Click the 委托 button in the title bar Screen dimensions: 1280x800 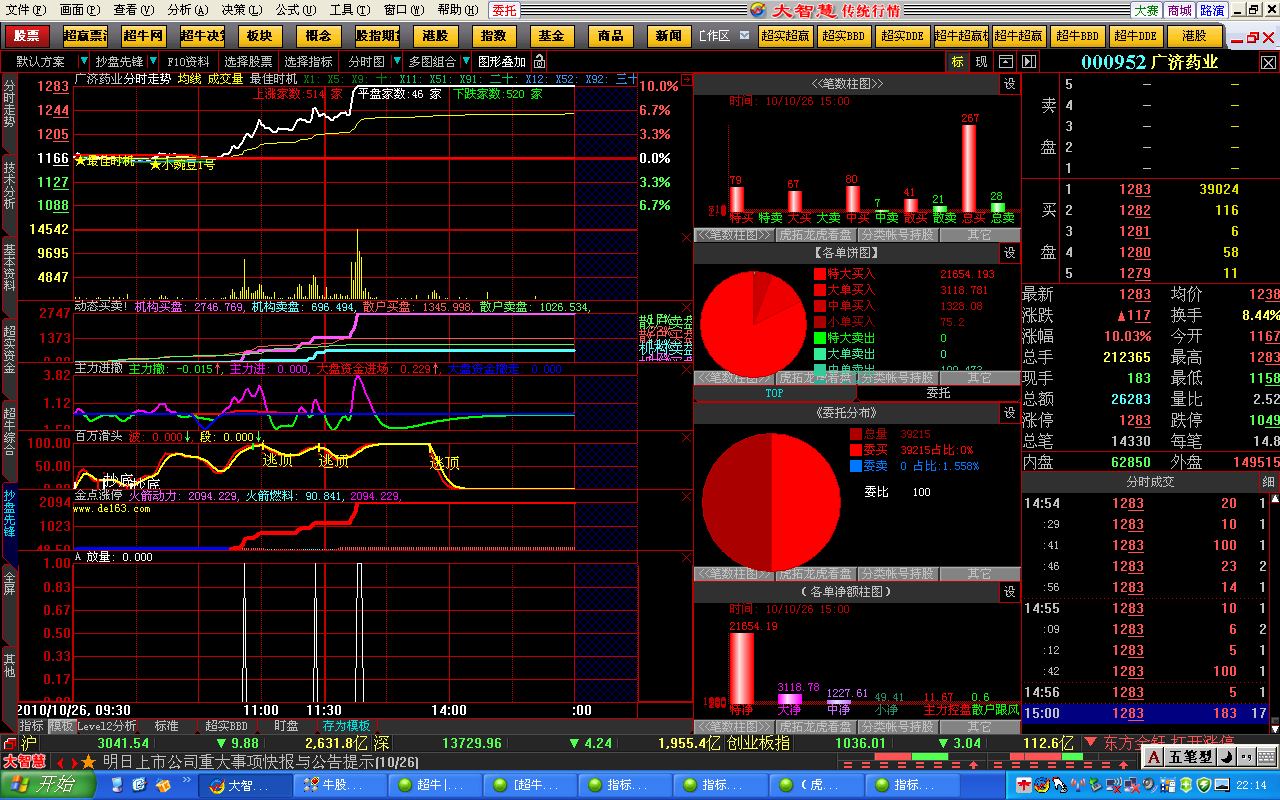(505, 10)
